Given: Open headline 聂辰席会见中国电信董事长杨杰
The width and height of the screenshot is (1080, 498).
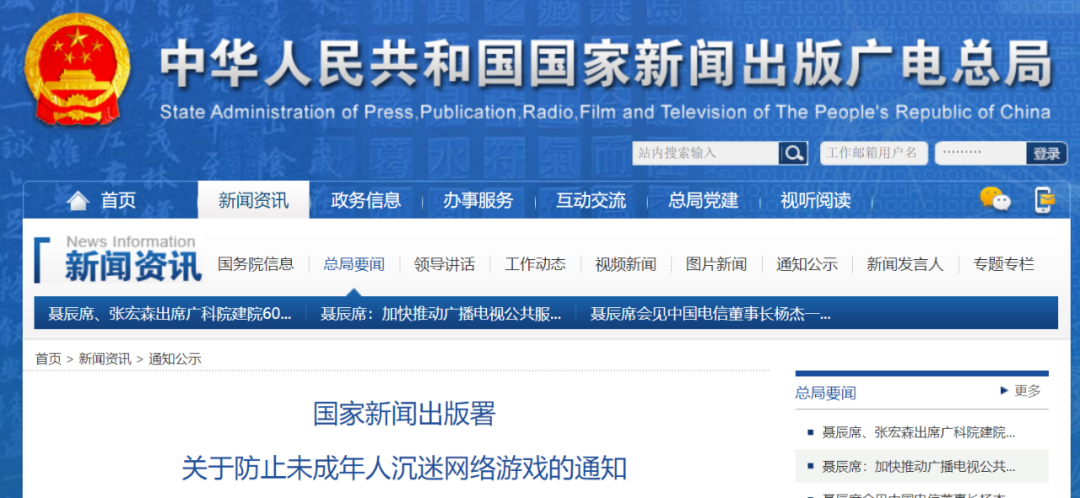Looking at the screenshot, I should point(710,314).
